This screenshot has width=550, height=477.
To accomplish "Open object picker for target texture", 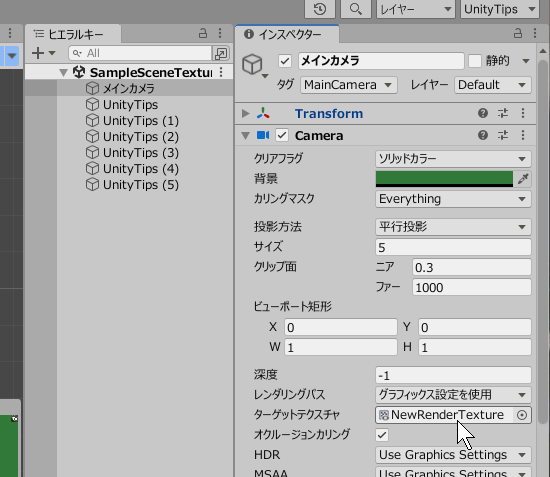I will [522, 415].
